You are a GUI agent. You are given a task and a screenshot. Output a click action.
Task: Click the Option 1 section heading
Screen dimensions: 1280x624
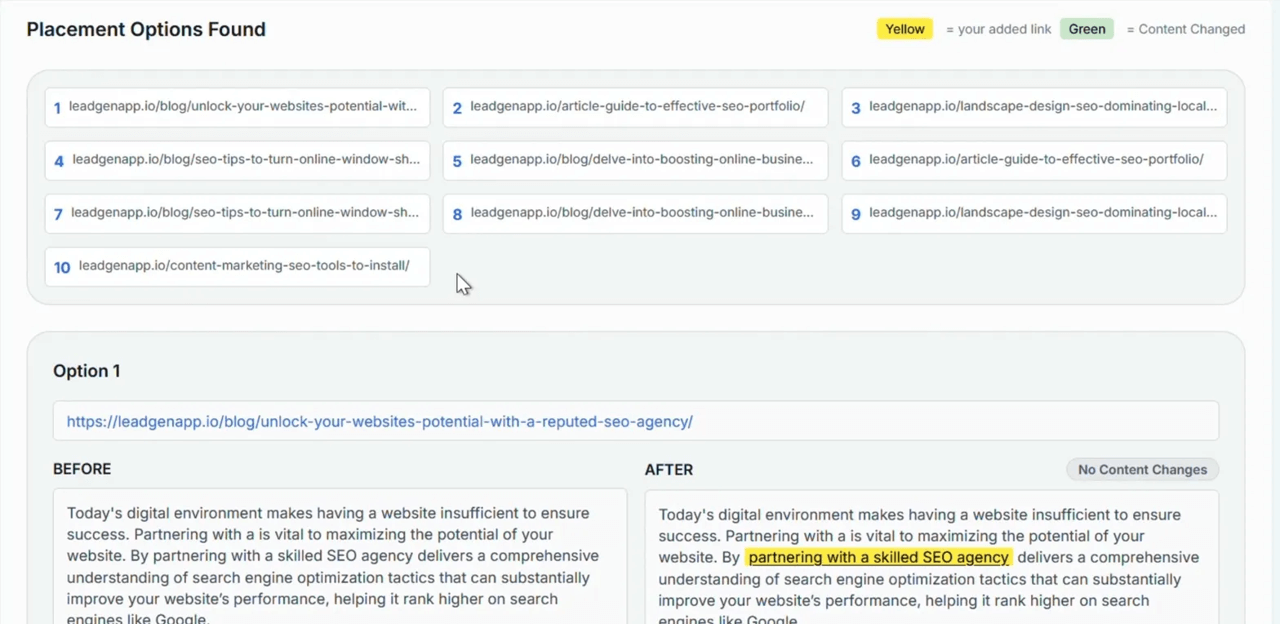87,371
